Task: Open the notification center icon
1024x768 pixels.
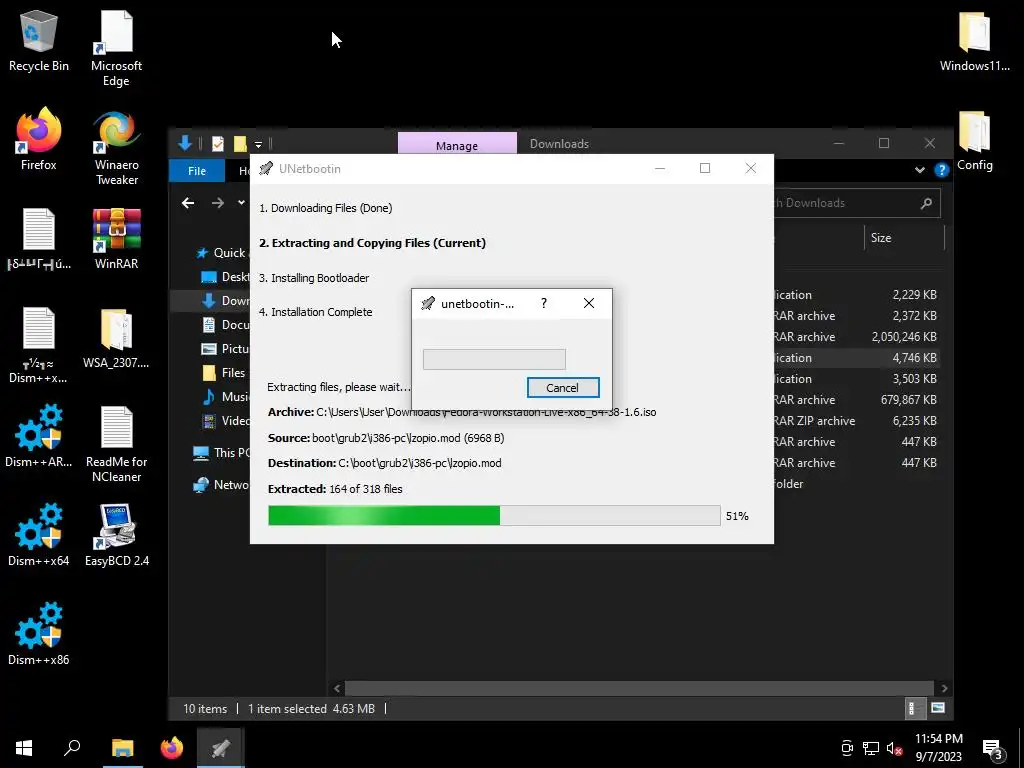Action: coord(993,749)
